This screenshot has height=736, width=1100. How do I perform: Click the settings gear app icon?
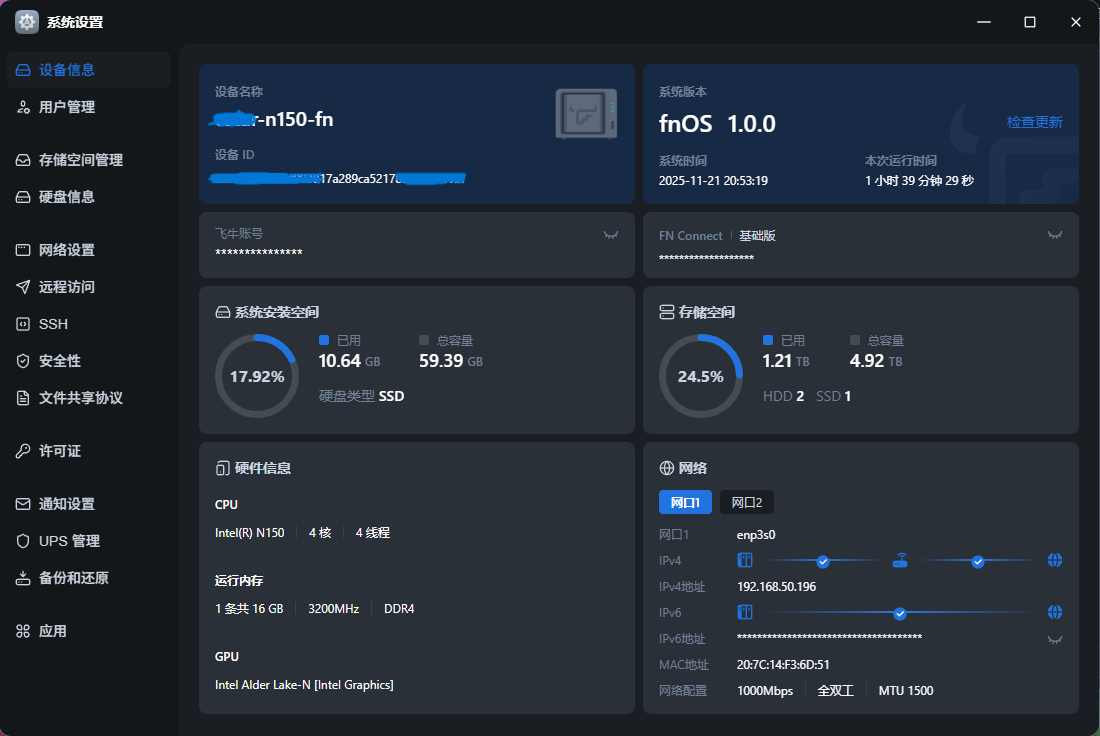[27, 22]
